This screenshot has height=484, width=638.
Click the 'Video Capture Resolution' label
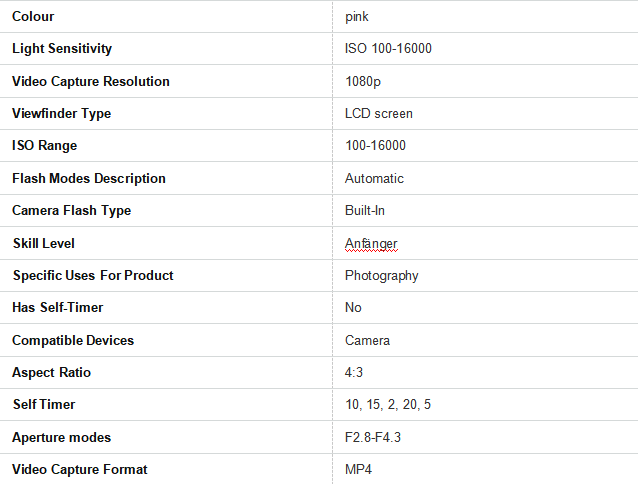pyautogui.click(x=91, y=81)
